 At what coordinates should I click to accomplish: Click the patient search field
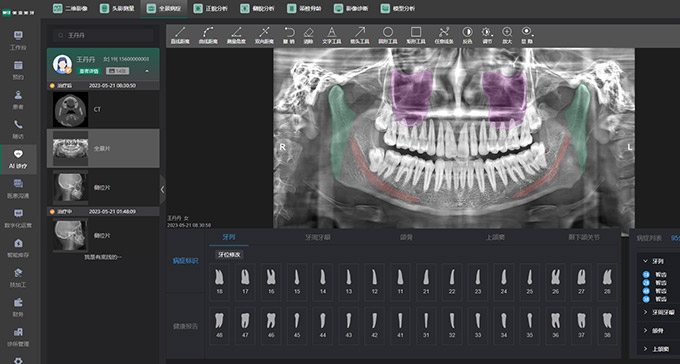click(103, 35)
